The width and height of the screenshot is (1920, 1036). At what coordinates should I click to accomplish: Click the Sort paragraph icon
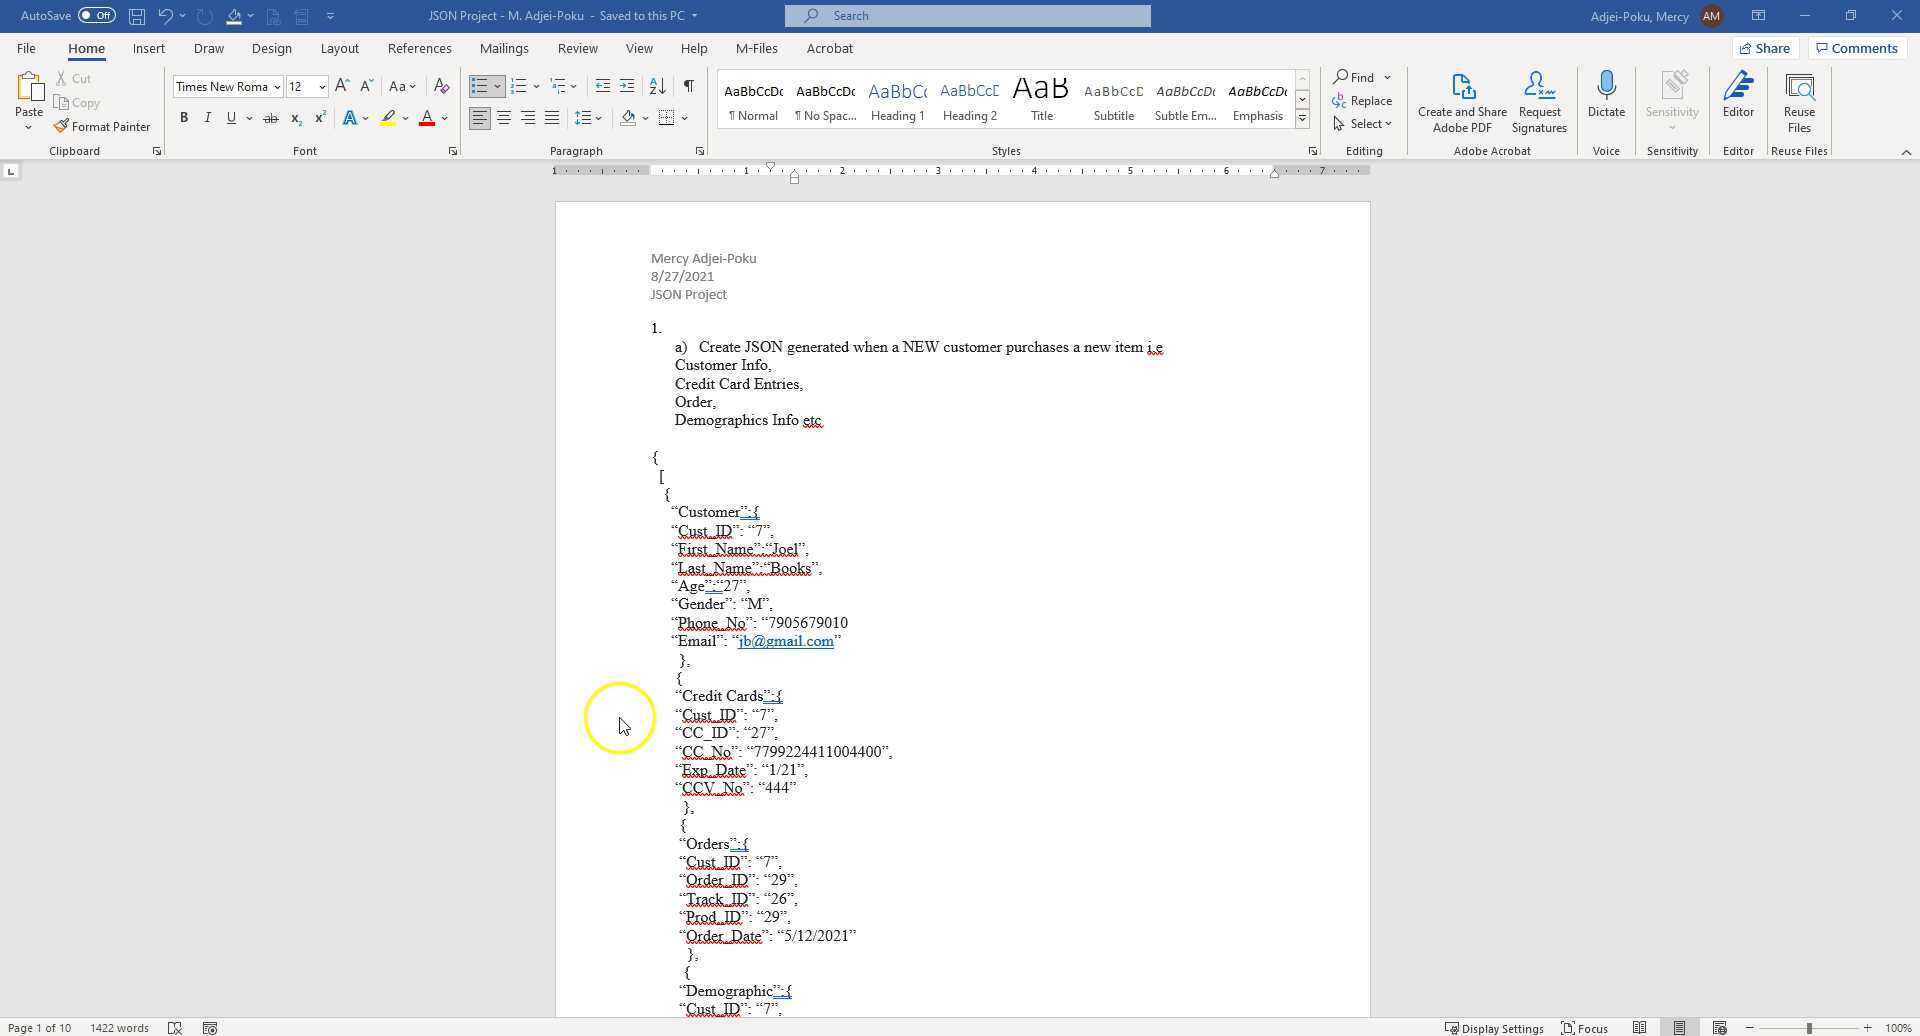click(x=657, y=87)
